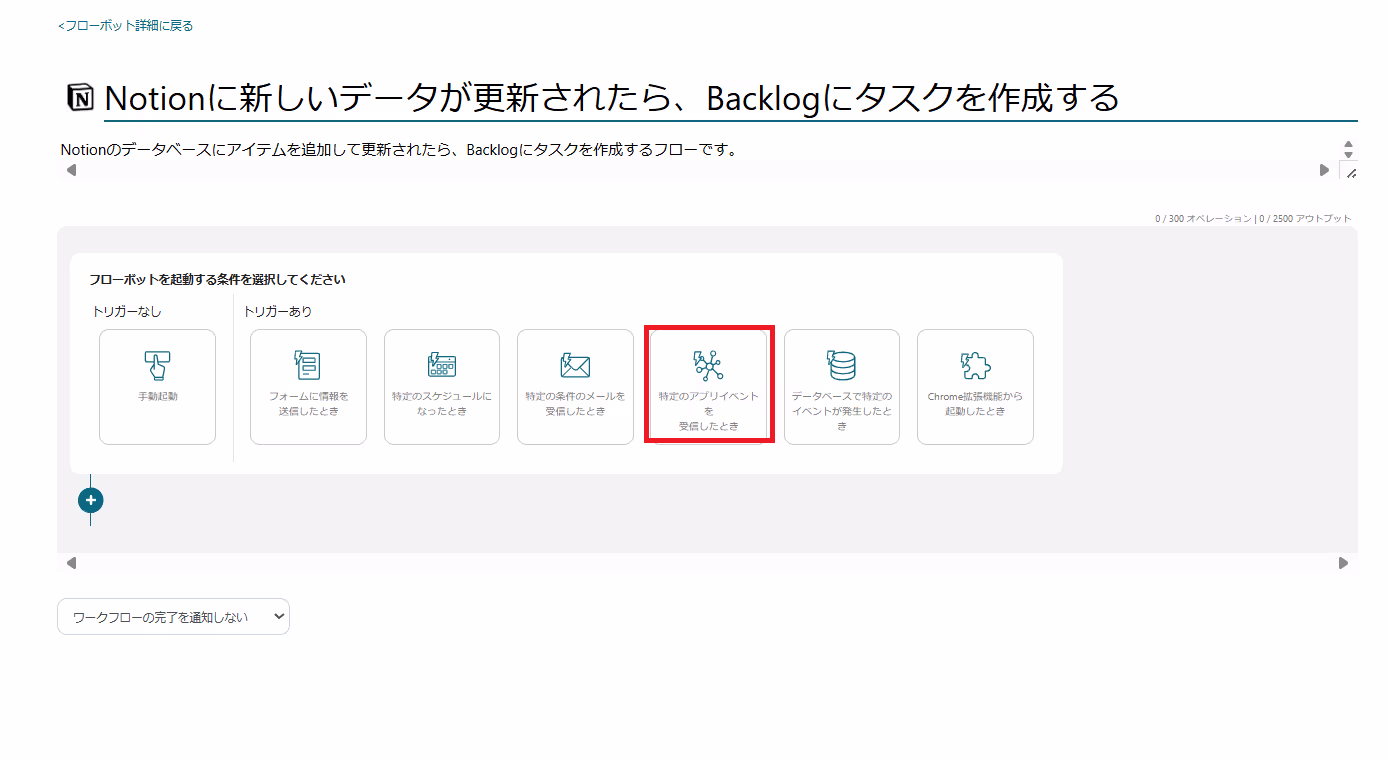
Task: Open the ワークフローの完了を通知しない dropdown
Action: click(173, 617)
